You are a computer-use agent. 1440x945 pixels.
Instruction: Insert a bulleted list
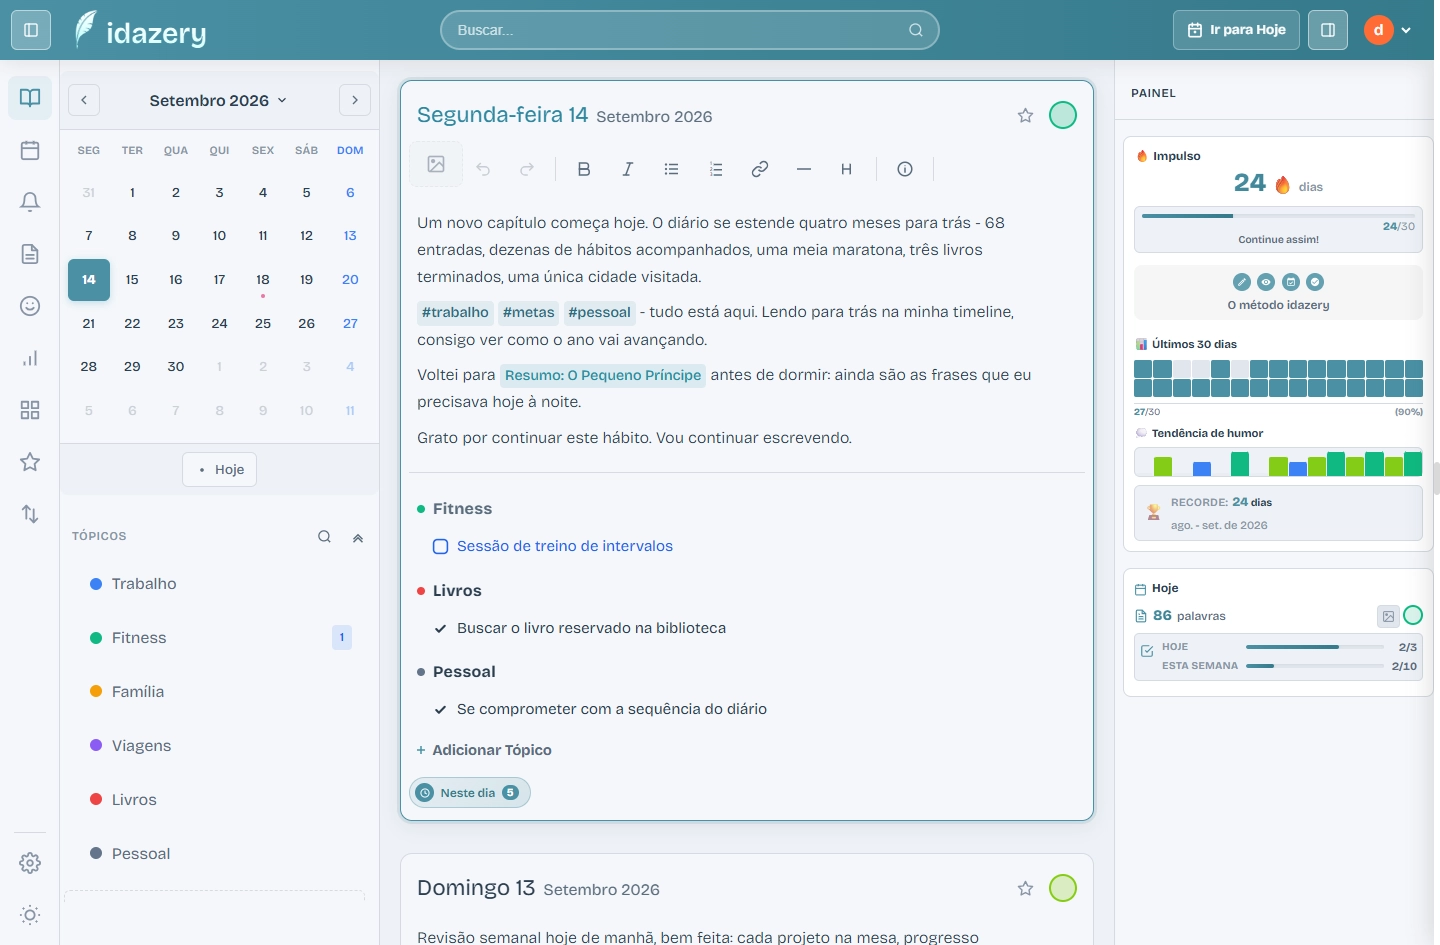(x=672, y=169)
